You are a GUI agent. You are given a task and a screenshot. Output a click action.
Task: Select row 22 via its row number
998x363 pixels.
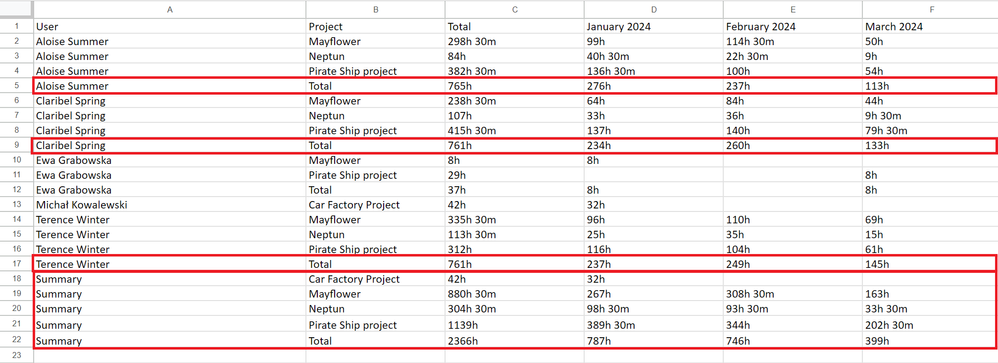click(x=17, y=341)
